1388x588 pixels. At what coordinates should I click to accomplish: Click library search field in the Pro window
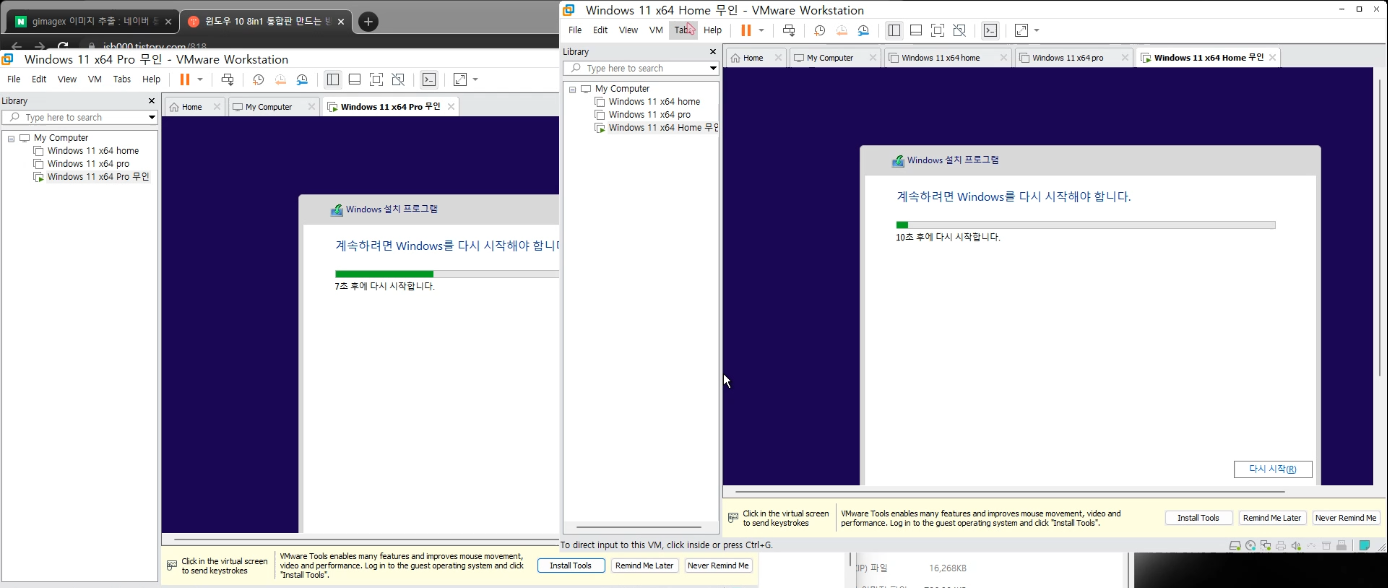[x=74, y=117]
